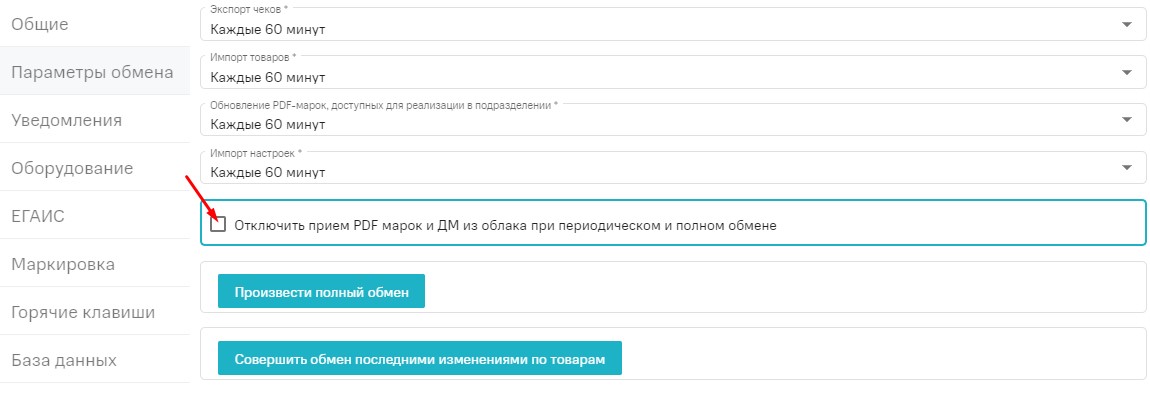
Task: Click Импорт товаров value Каждые 60 минут
Action: 268,77
